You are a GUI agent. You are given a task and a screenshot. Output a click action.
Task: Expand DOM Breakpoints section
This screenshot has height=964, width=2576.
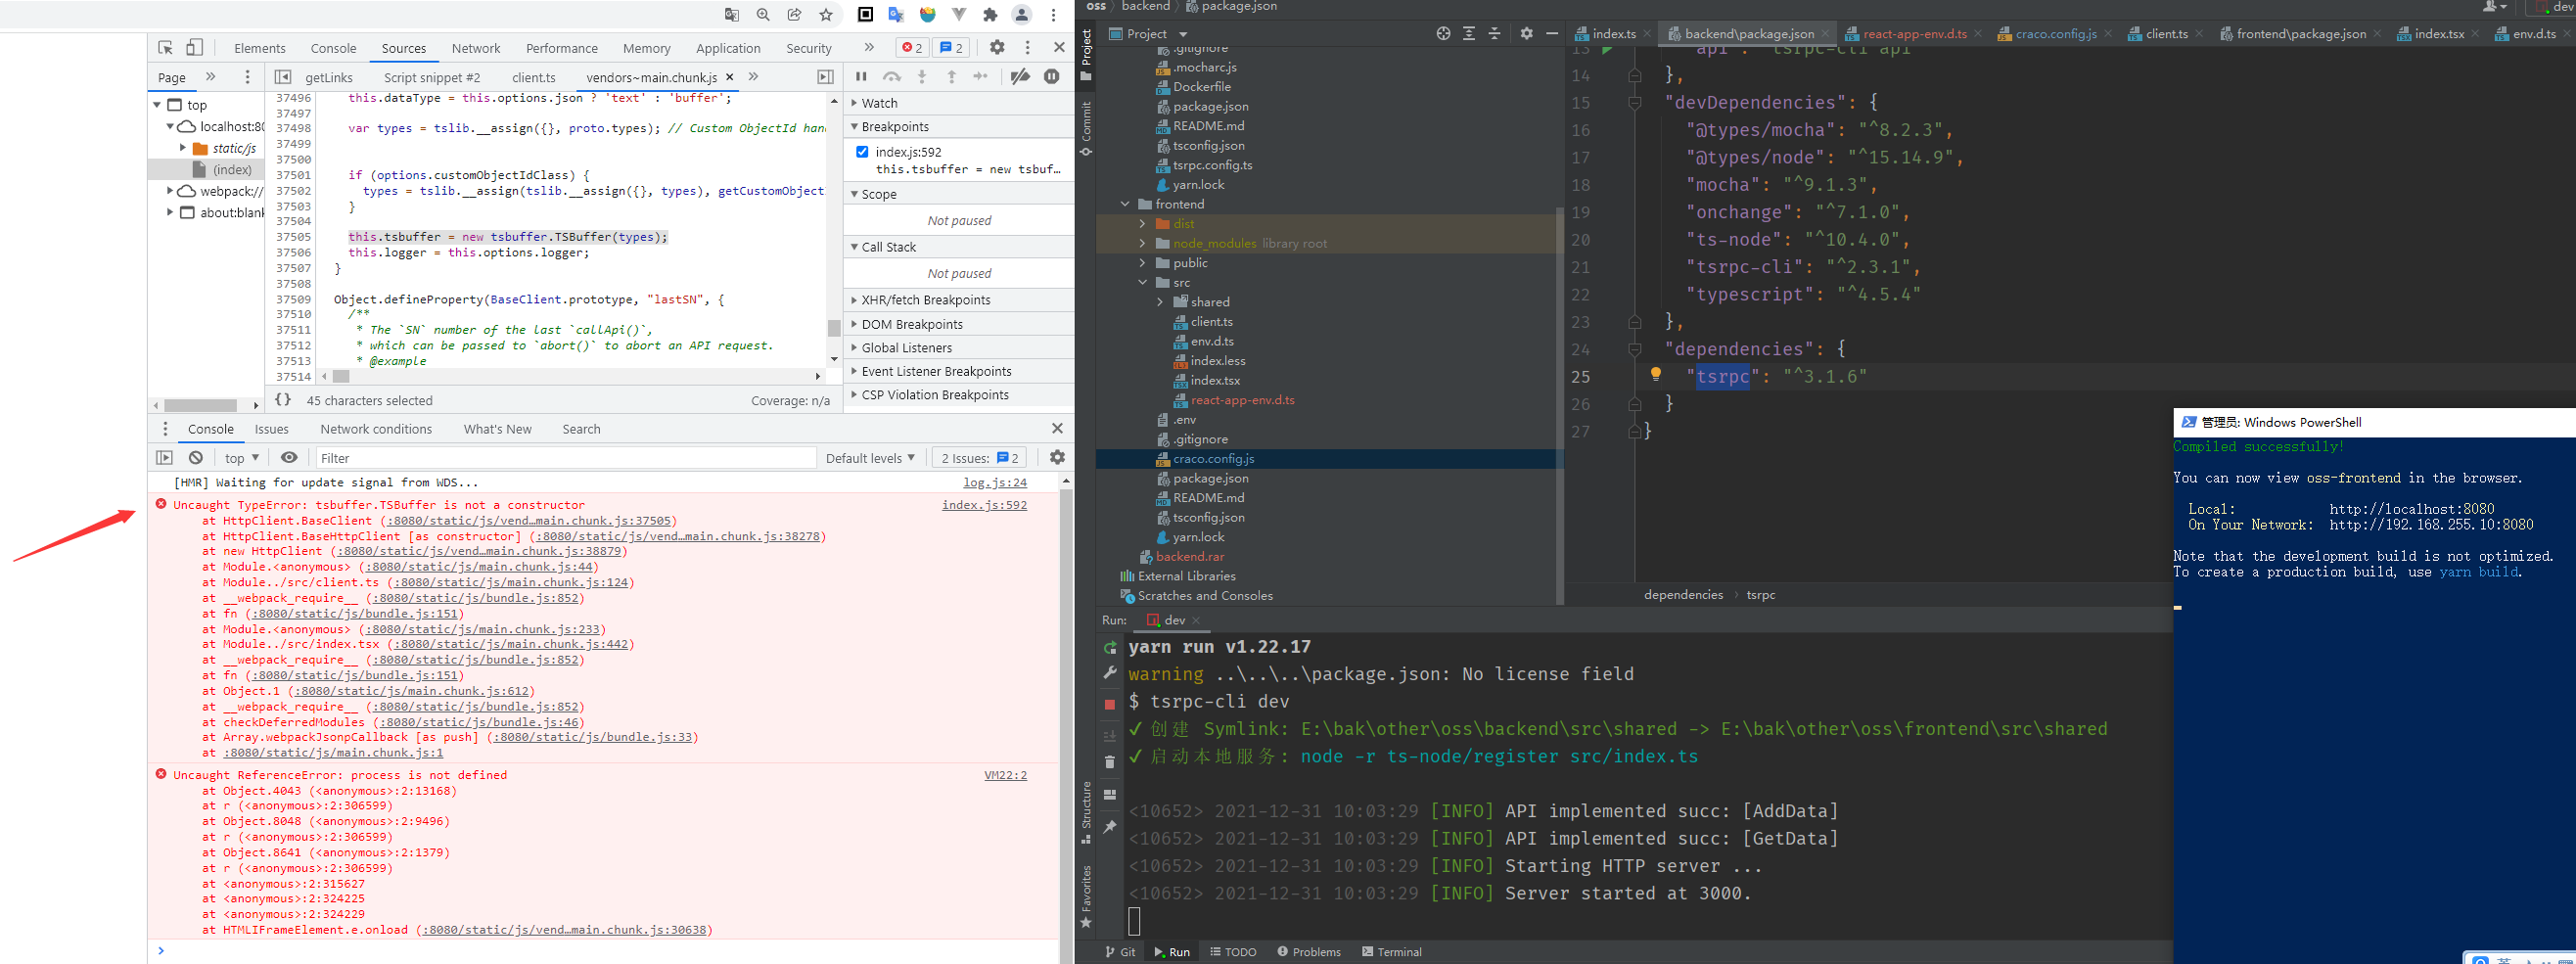click(x=854, y=324)
